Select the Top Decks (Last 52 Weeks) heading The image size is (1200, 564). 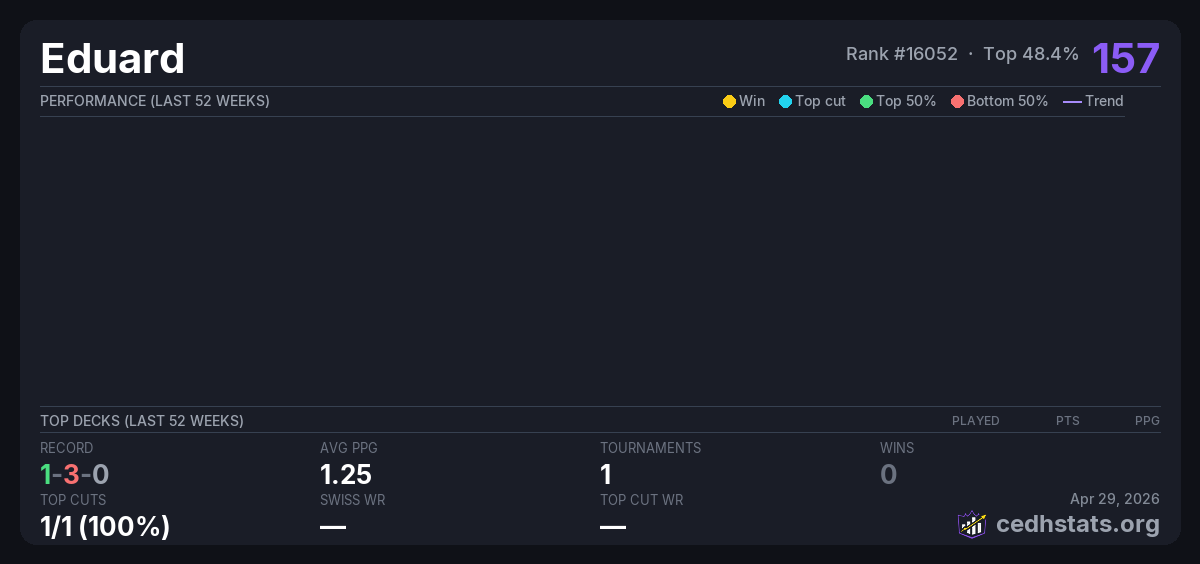(142, 421)
